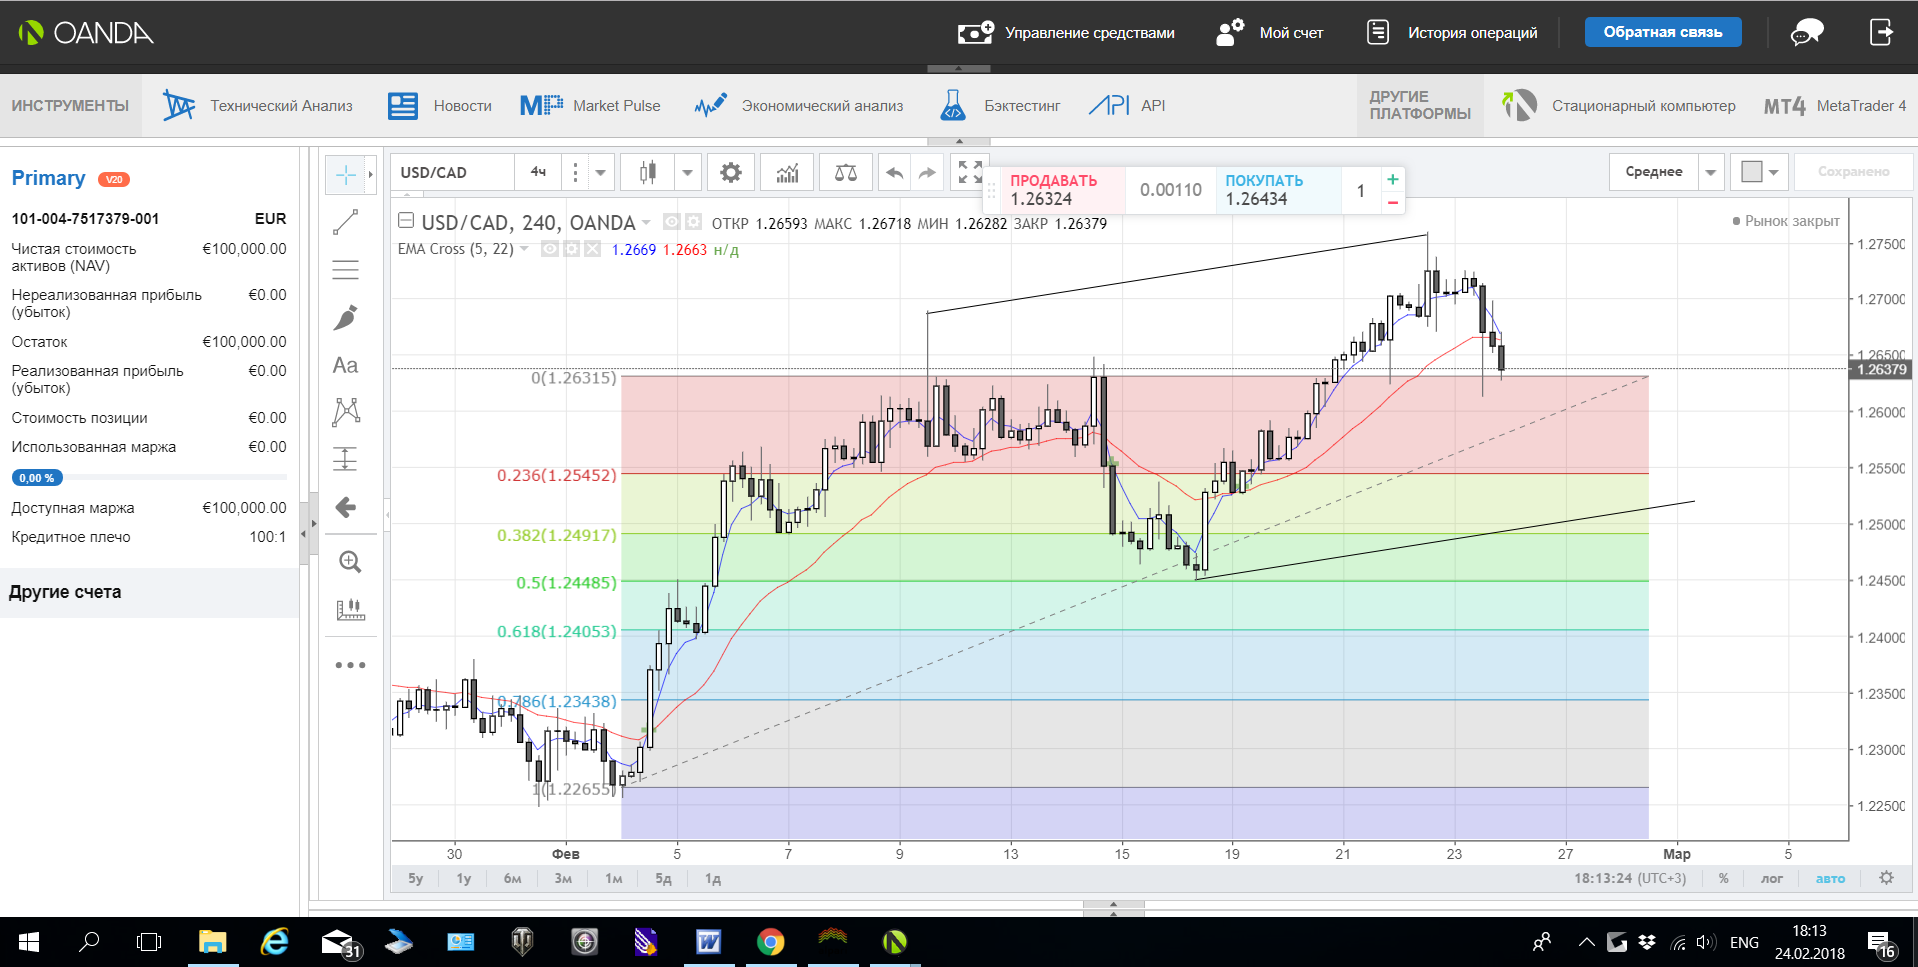Open Экономический анализ

(x=798, y=105)
